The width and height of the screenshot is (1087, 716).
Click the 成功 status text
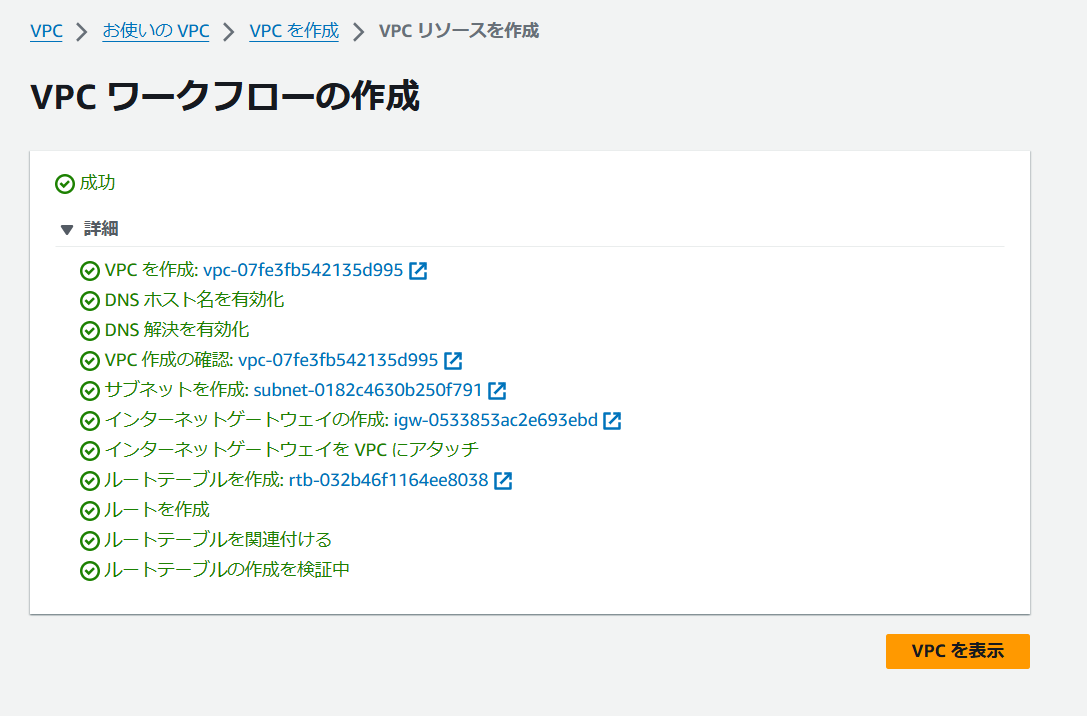click(x=98, y=183)
